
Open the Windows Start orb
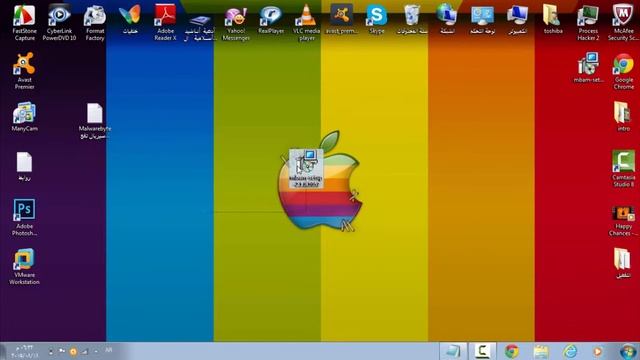(x=628, y=351)
